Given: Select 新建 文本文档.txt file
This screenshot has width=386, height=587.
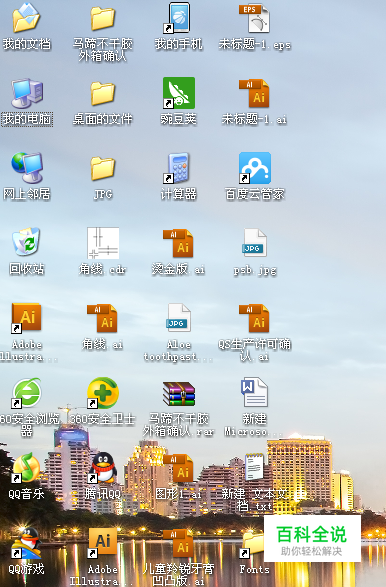Looking at the screenshot, I should [255, 467].
